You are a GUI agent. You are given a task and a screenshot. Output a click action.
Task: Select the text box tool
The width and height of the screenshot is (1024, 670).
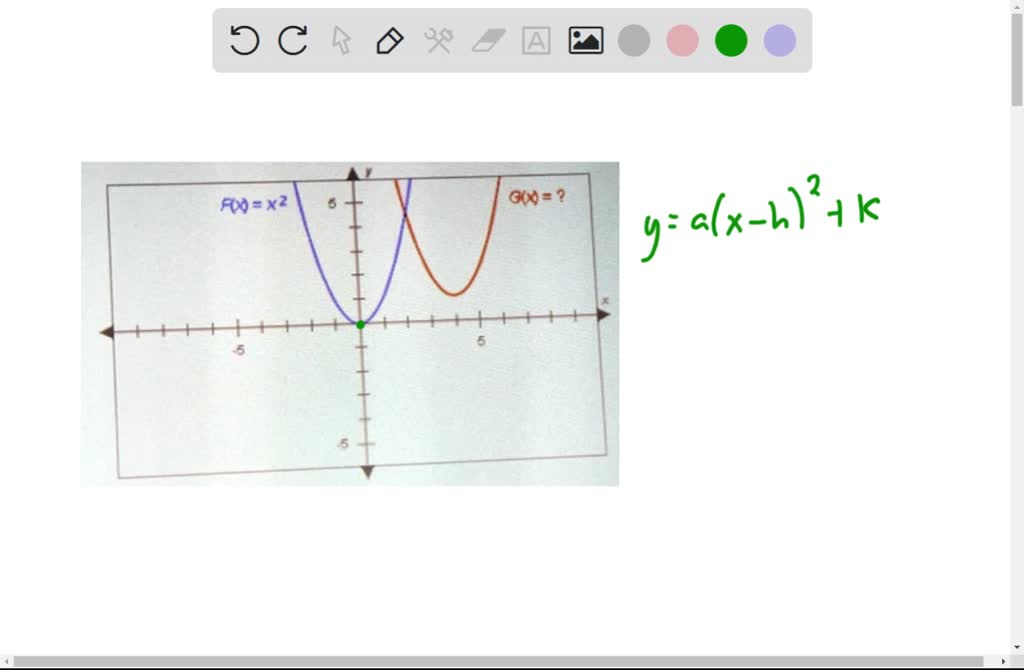[x=536, y=40]
